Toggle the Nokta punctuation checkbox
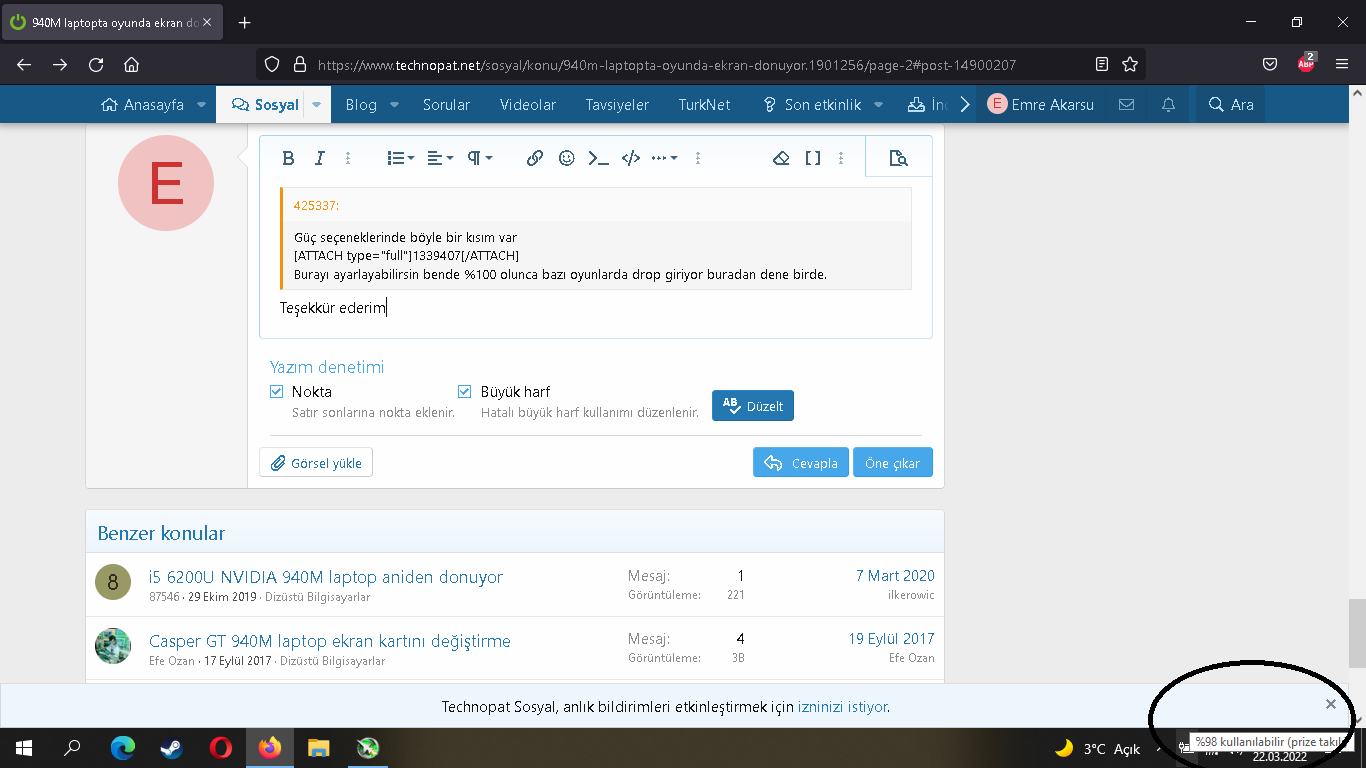The image size is (1366, 768). coord(277,392)
